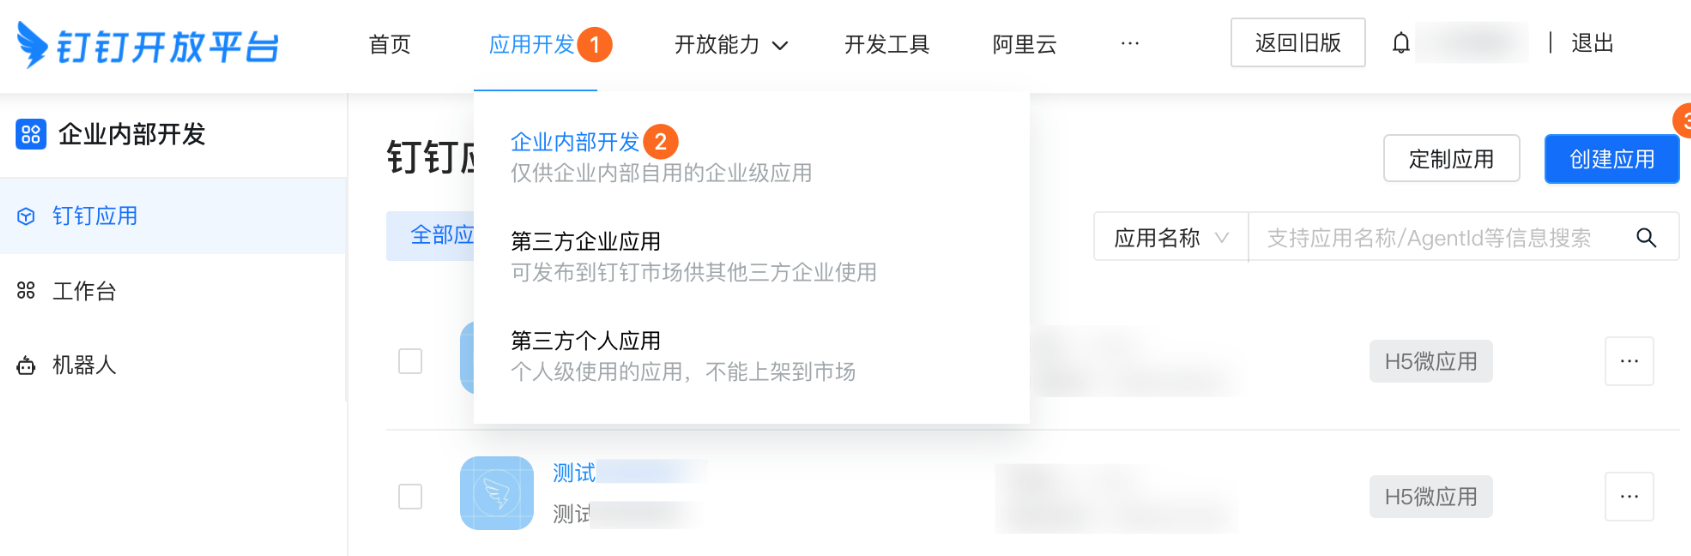Click the 工作台 sidebar icon

coord(26,291)
